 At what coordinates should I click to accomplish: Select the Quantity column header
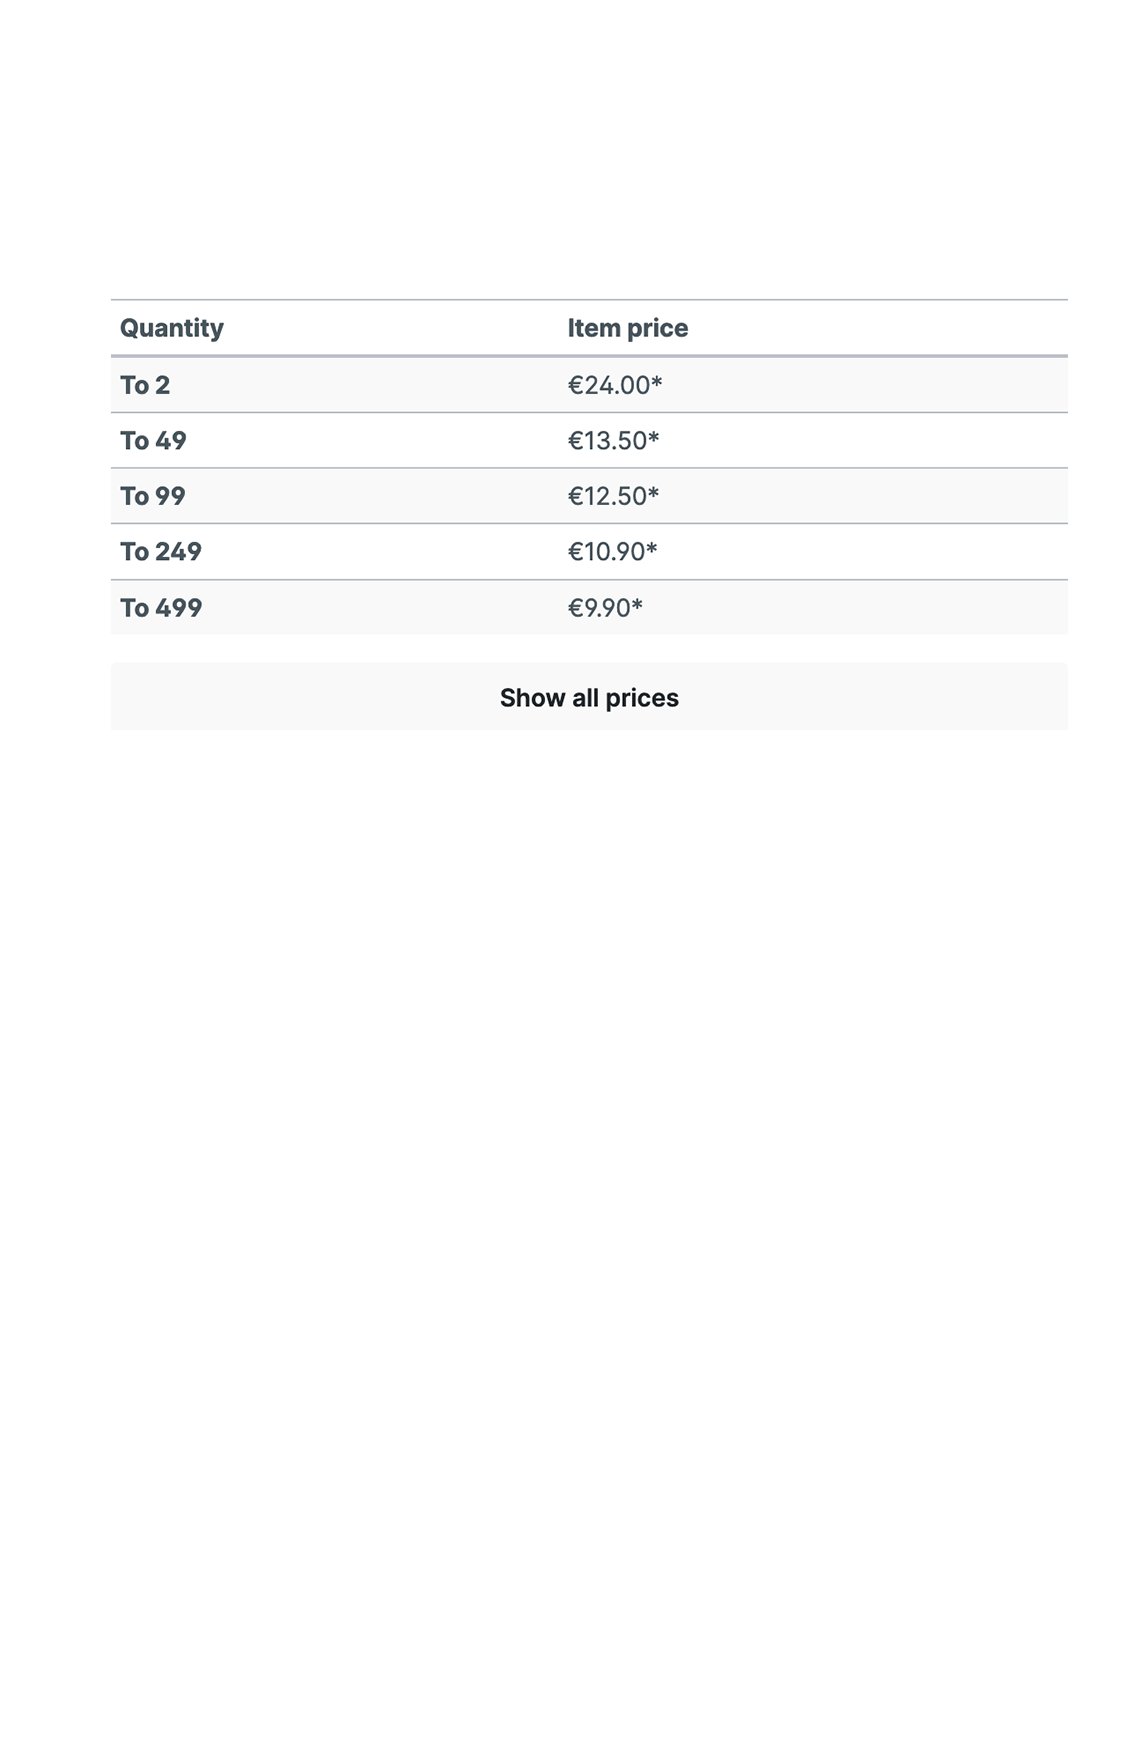[172, 328]
